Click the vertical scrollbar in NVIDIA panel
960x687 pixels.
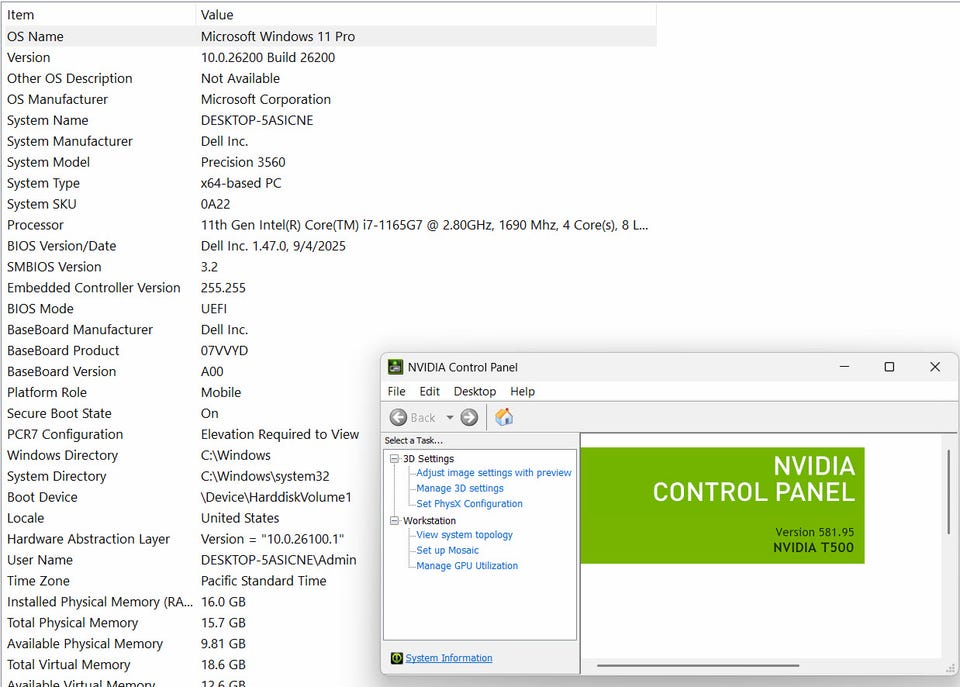click(948, 491)
